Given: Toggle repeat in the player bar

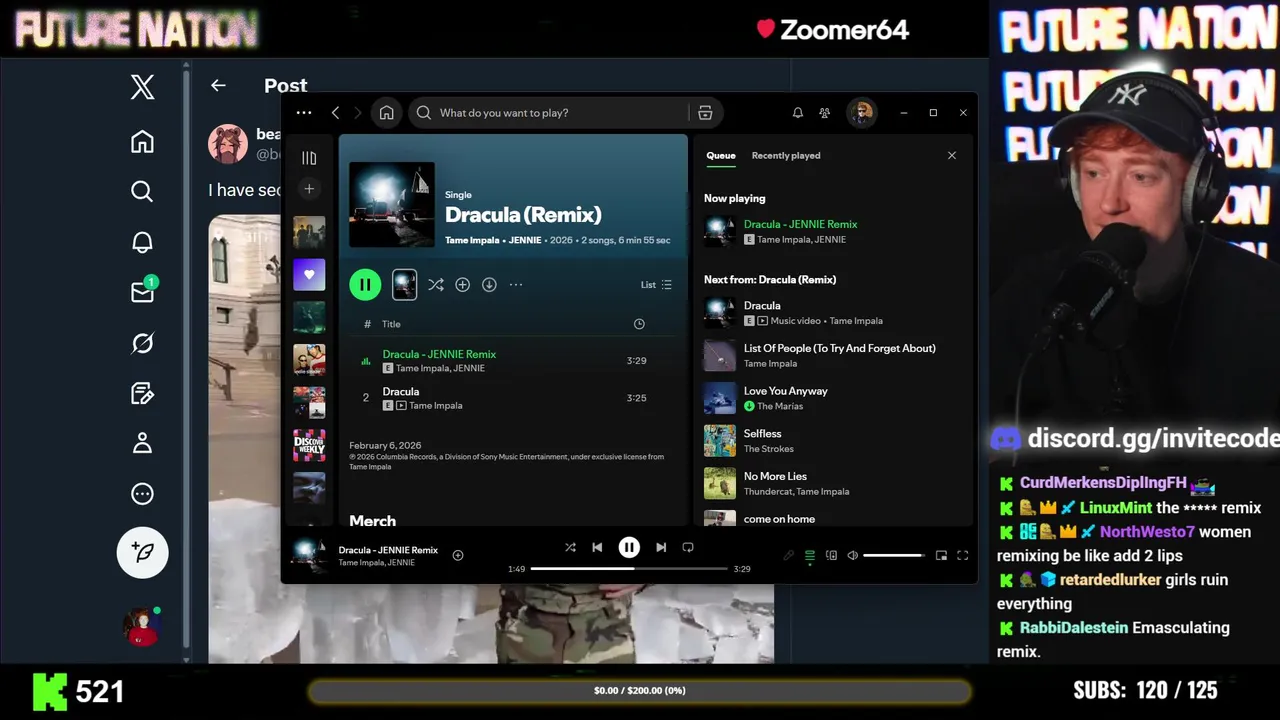Looking at the screenshot, I should tap(688, 547).
